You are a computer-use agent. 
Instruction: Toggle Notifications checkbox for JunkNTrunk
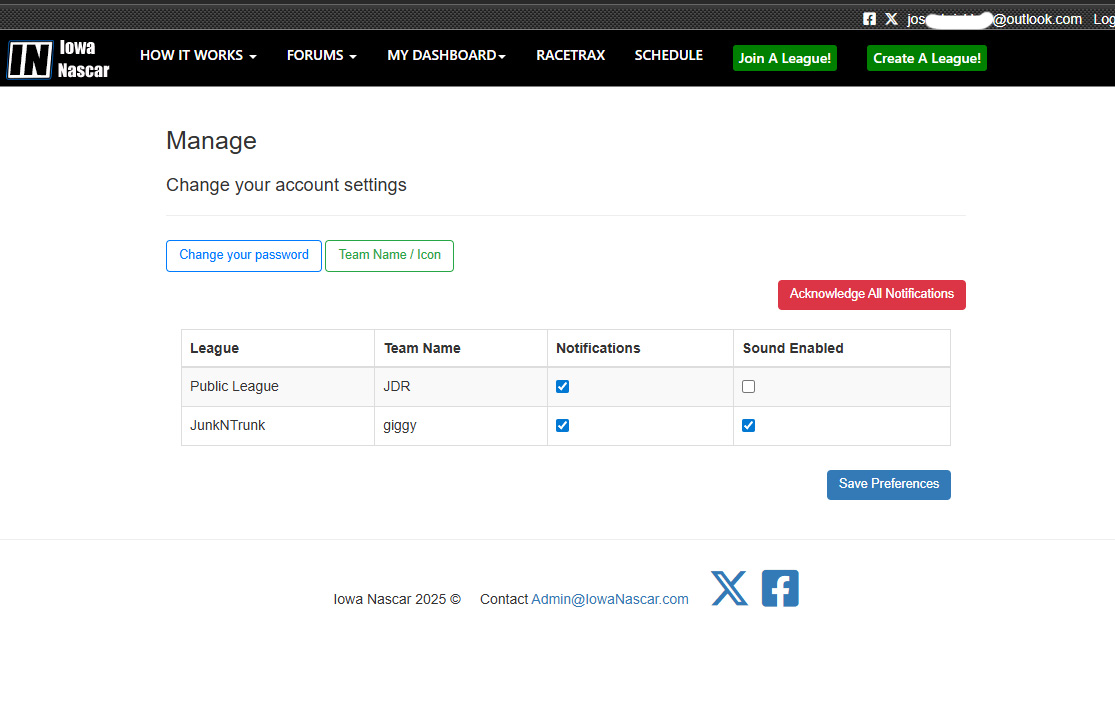[x=562, y=426]
